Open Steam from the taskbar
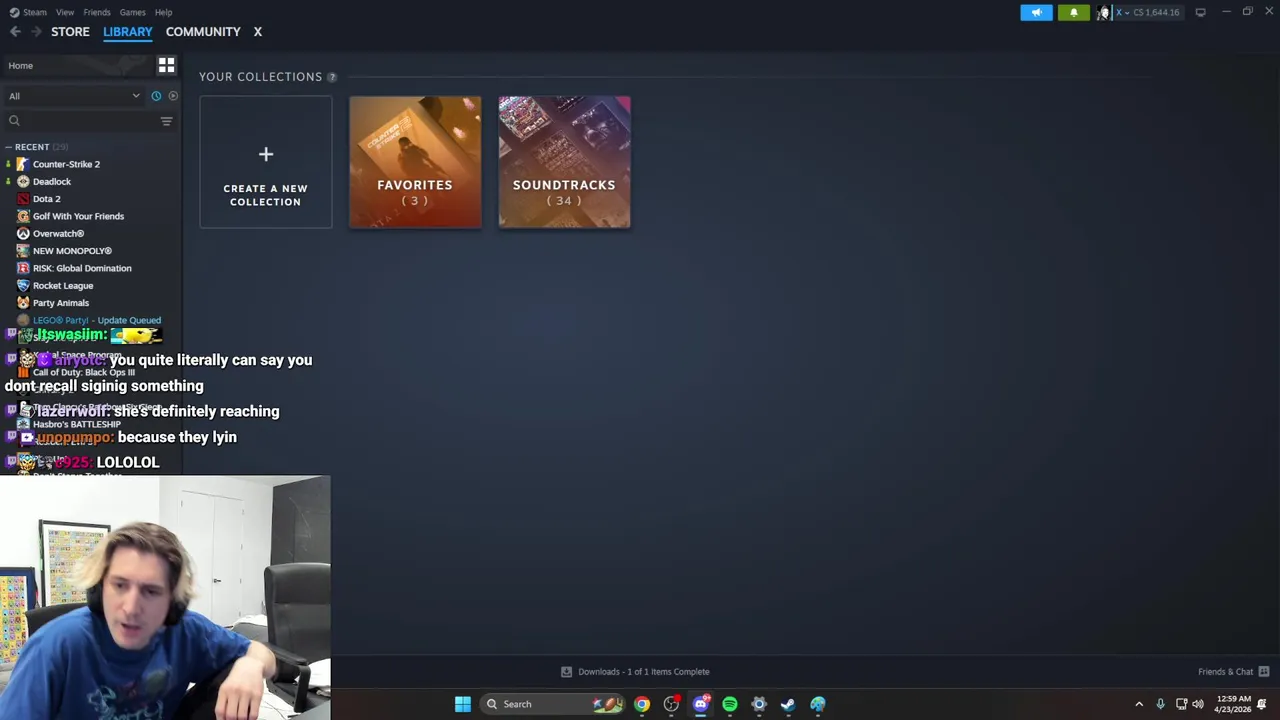Screen dimensions: 1280x720 coord(788,704)
